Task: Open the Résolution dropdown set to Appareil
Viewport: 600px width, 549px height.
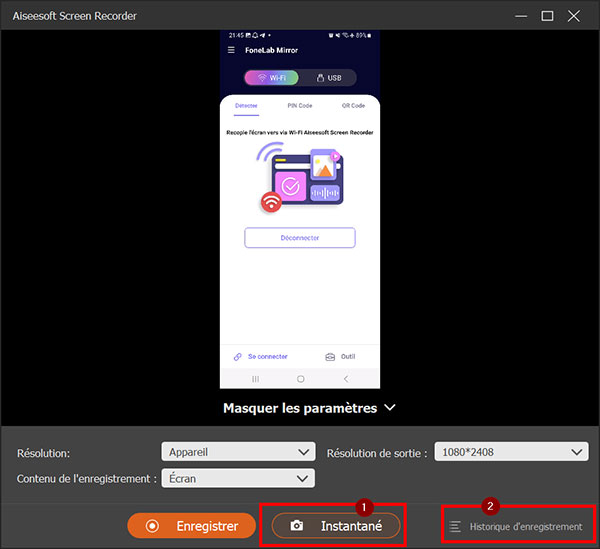Action: pos(238,452)
